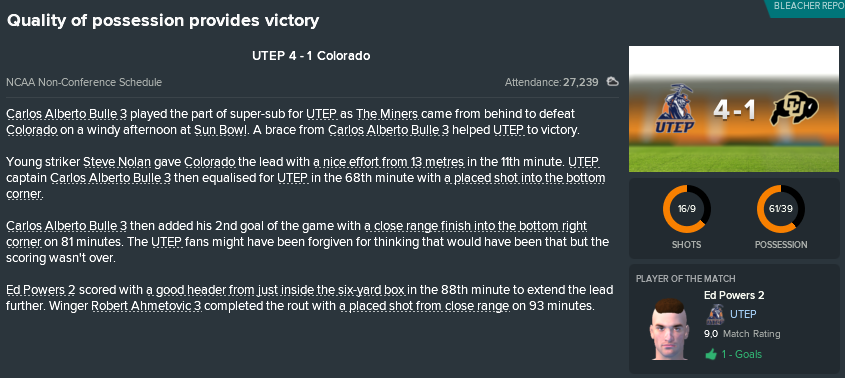Click the Colorado Buffaloes logo in scoreboard
Image resolution: width=845 pixels, height=378 pixels.
pos(794,108)
